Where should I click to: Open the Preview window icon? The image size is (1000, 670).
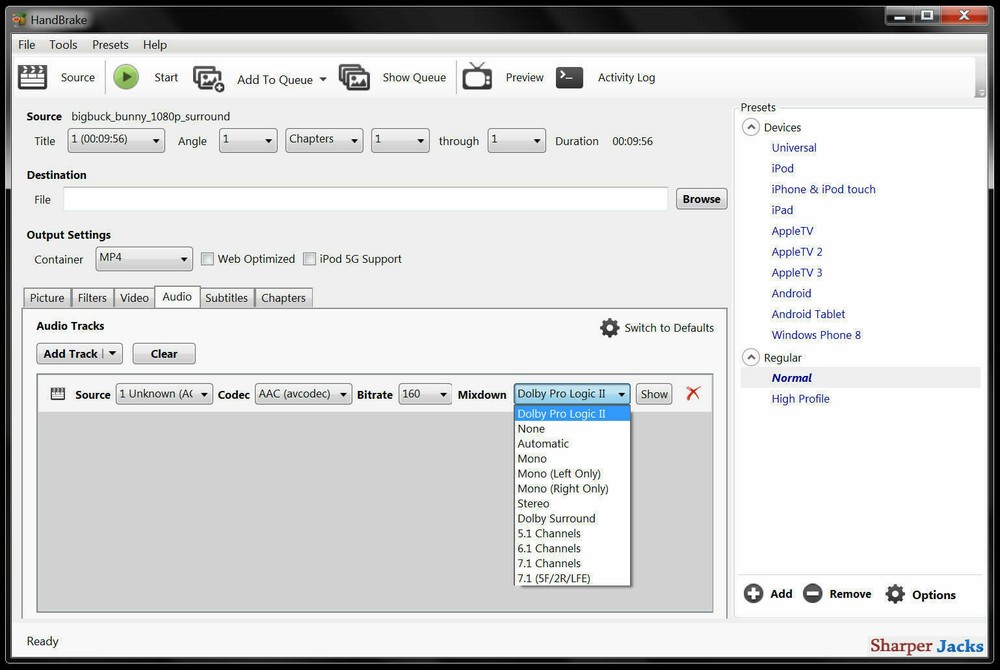click(477, 76)
